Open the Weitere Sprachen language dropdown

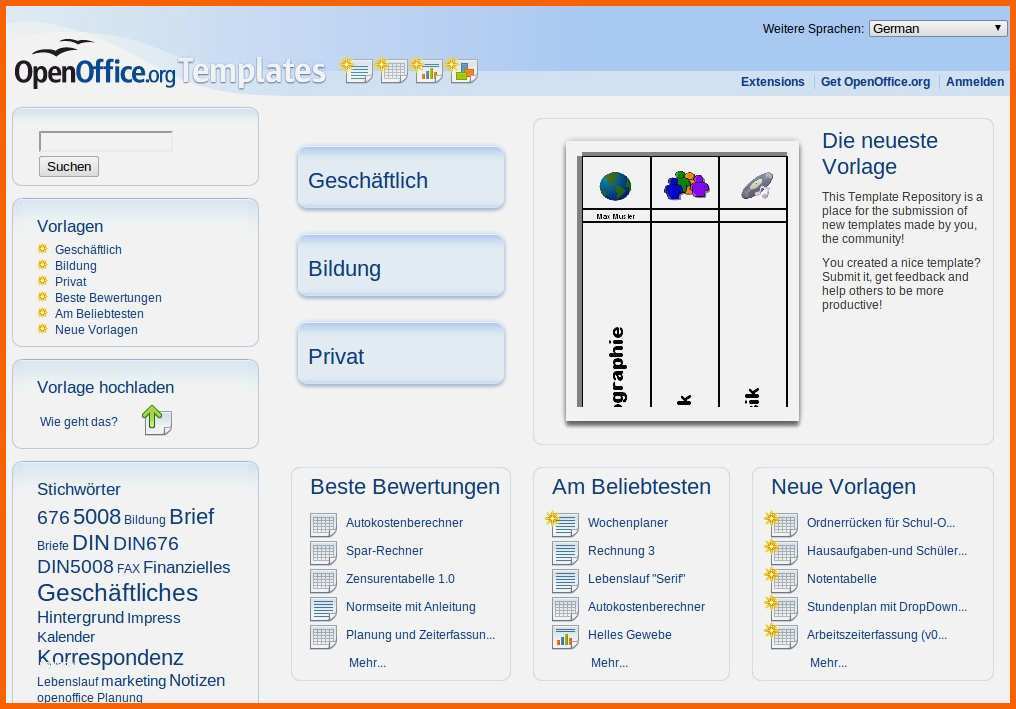pos(936,28)
